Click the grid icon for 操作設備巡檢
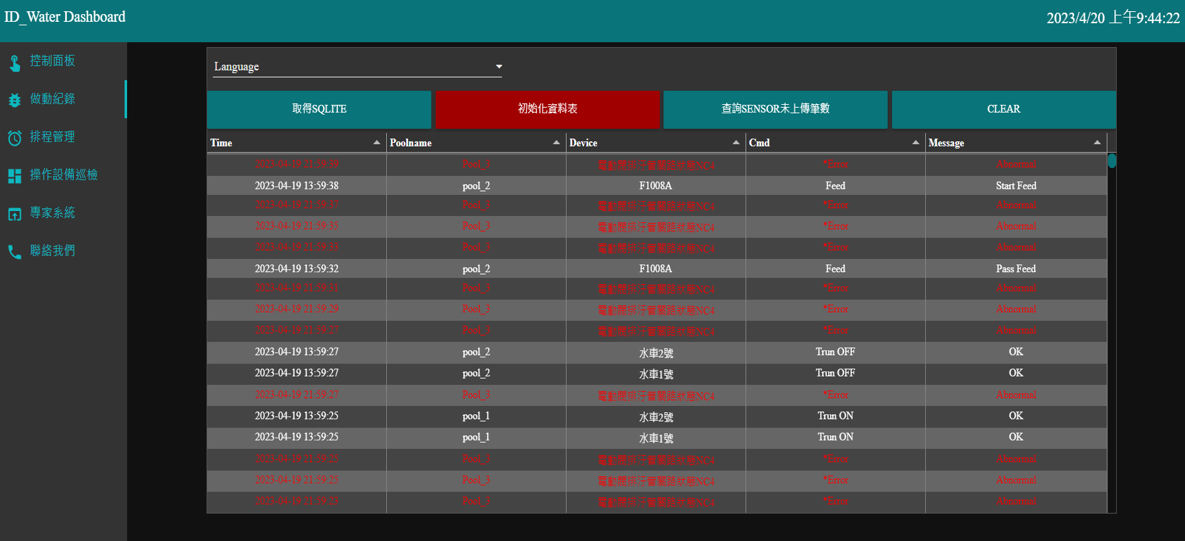Screen dimensions: 1185x541 click(15, 176)
